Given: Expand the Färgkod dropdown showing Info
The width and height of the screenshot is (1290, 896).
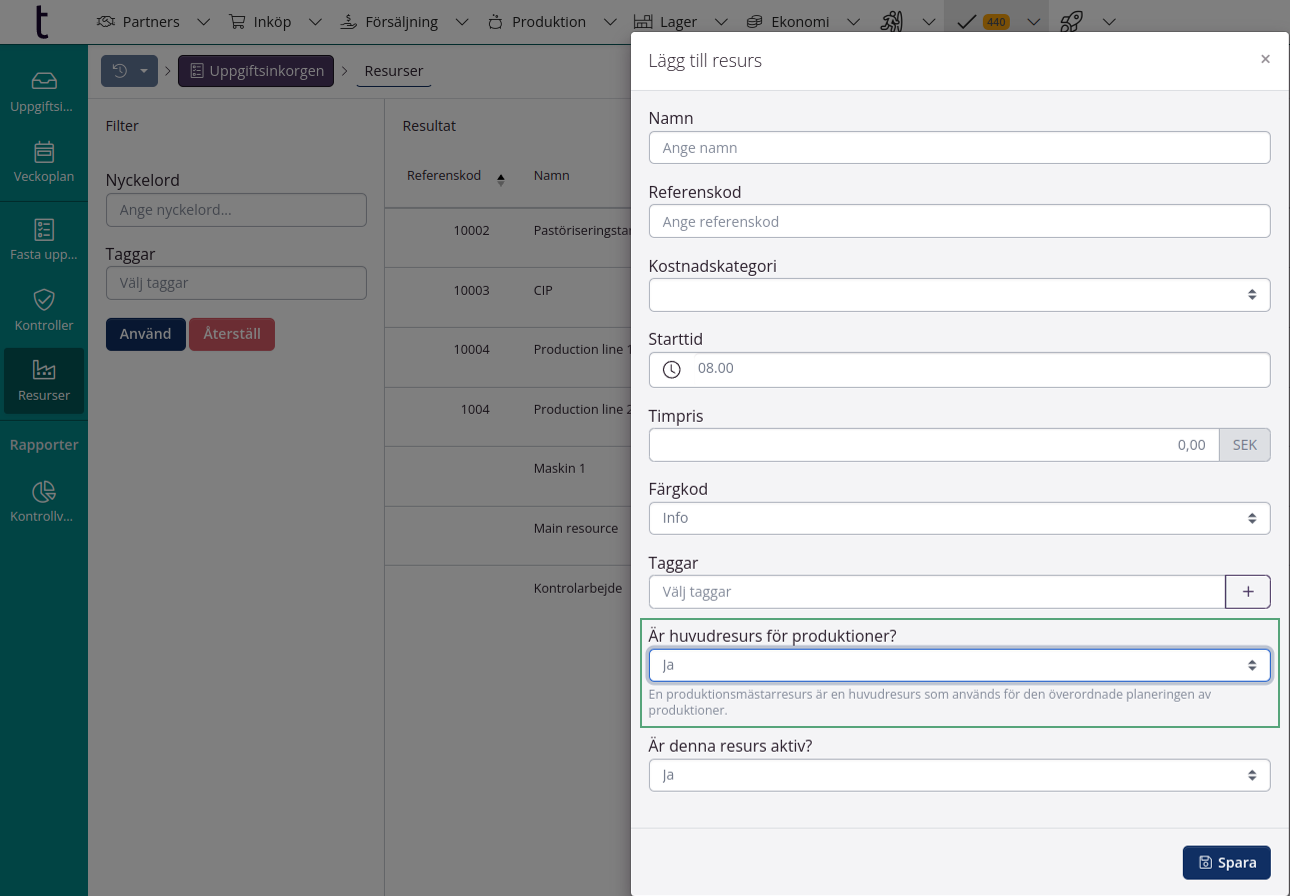Looking at the screenshot, I should [x=959, y=518].
